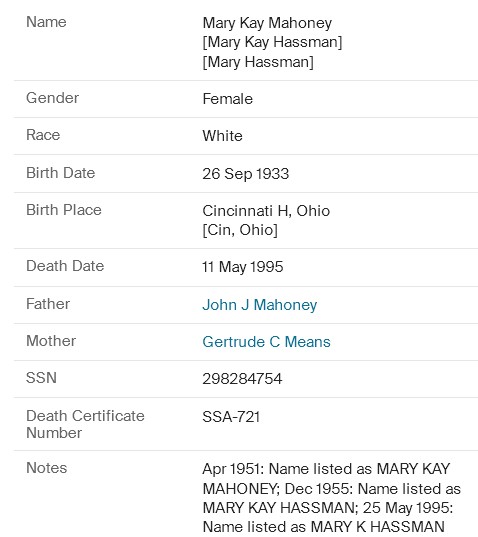Click the Birth Place field label

point(64,210)
